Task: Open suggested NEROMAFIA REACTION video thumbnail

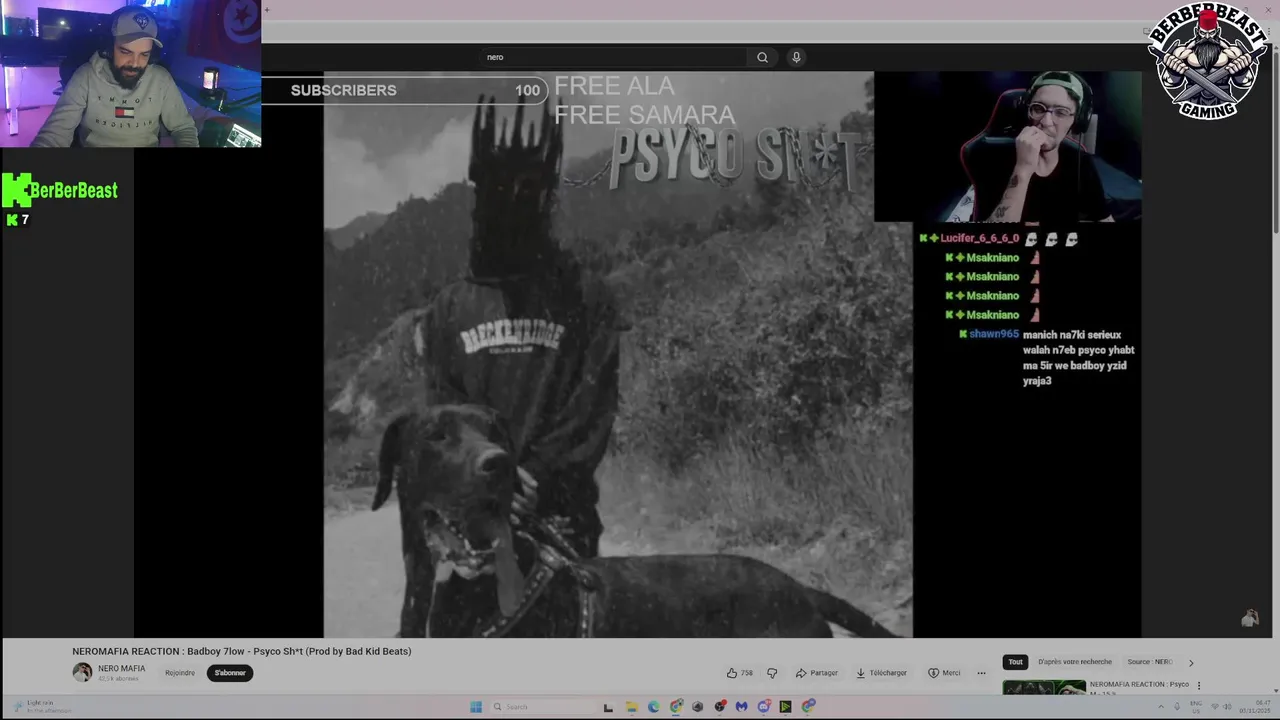Action: click(x=1044, y=687)
